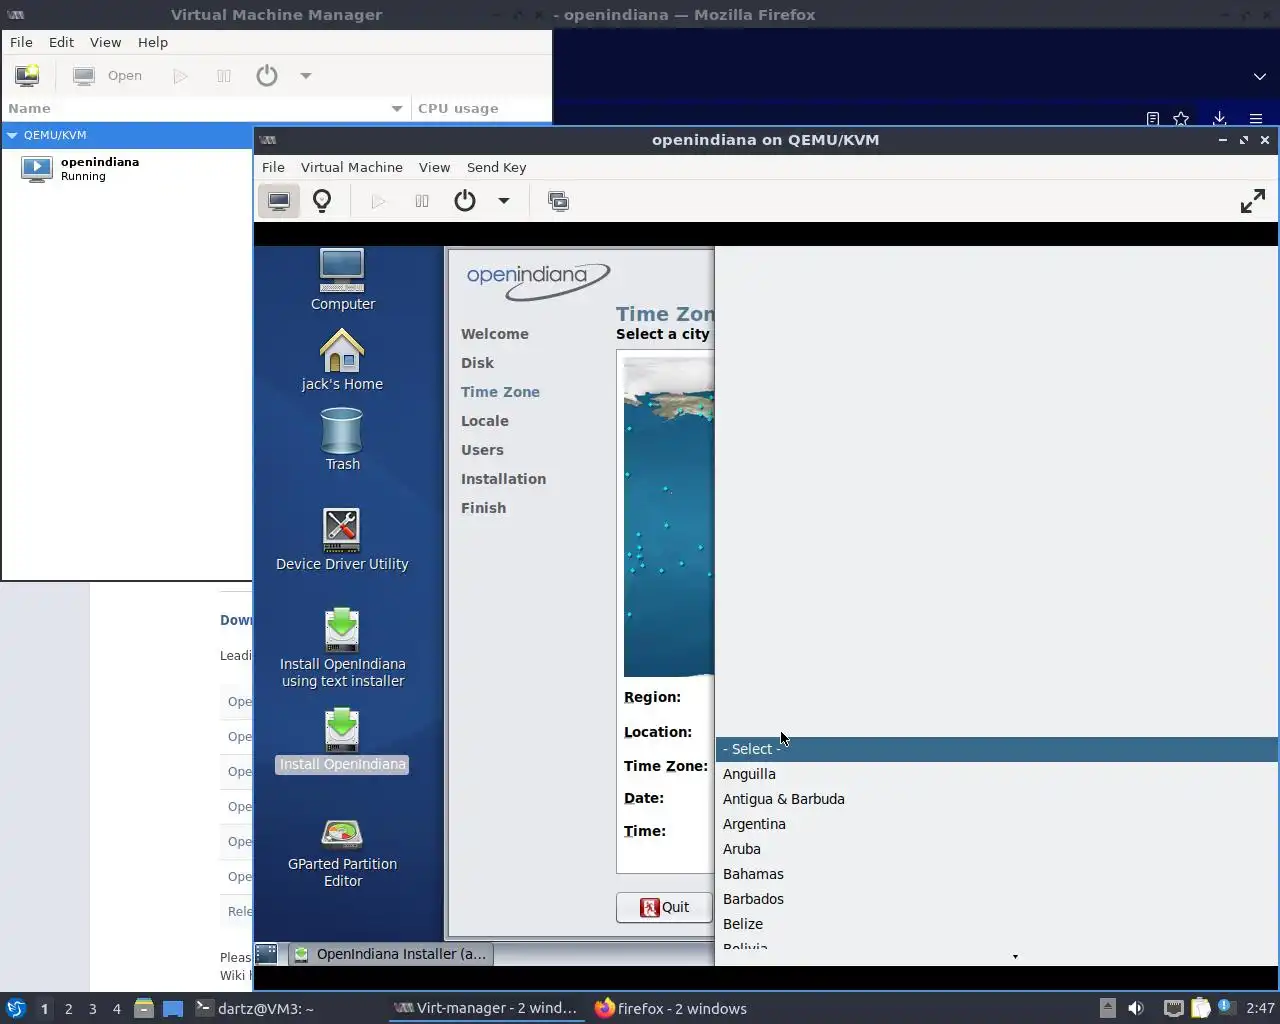1280x1024 pixels.
Task: Click the shutdown power icon in Virtual Machine Manager
Action: [267, 76]
